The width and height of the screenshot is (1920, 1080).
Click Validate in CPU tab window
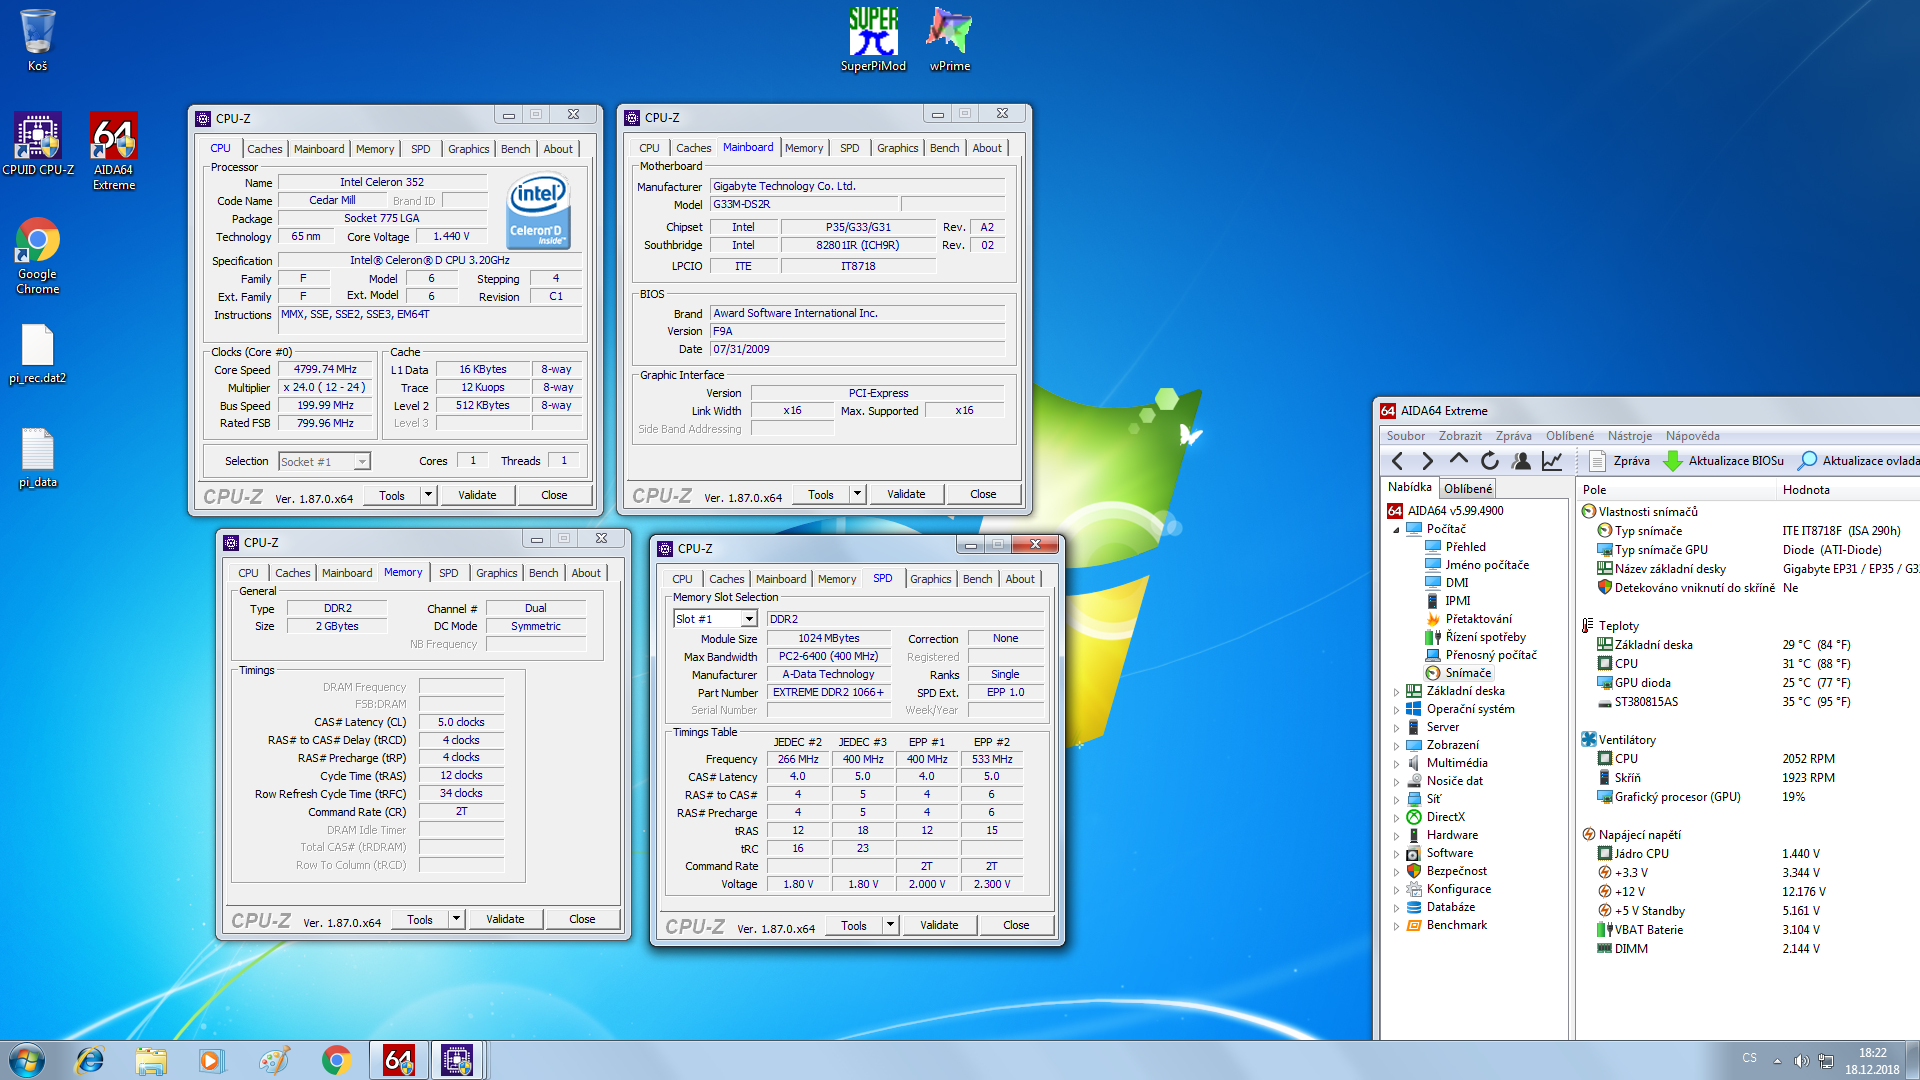coord(477,495)
